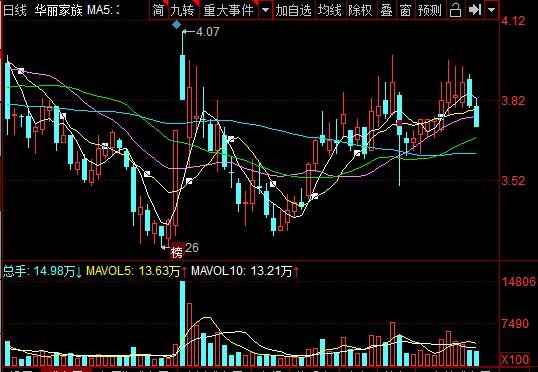538x372 pixels.
Task: Click the 预测 forecast button
Action: (430, 10)
